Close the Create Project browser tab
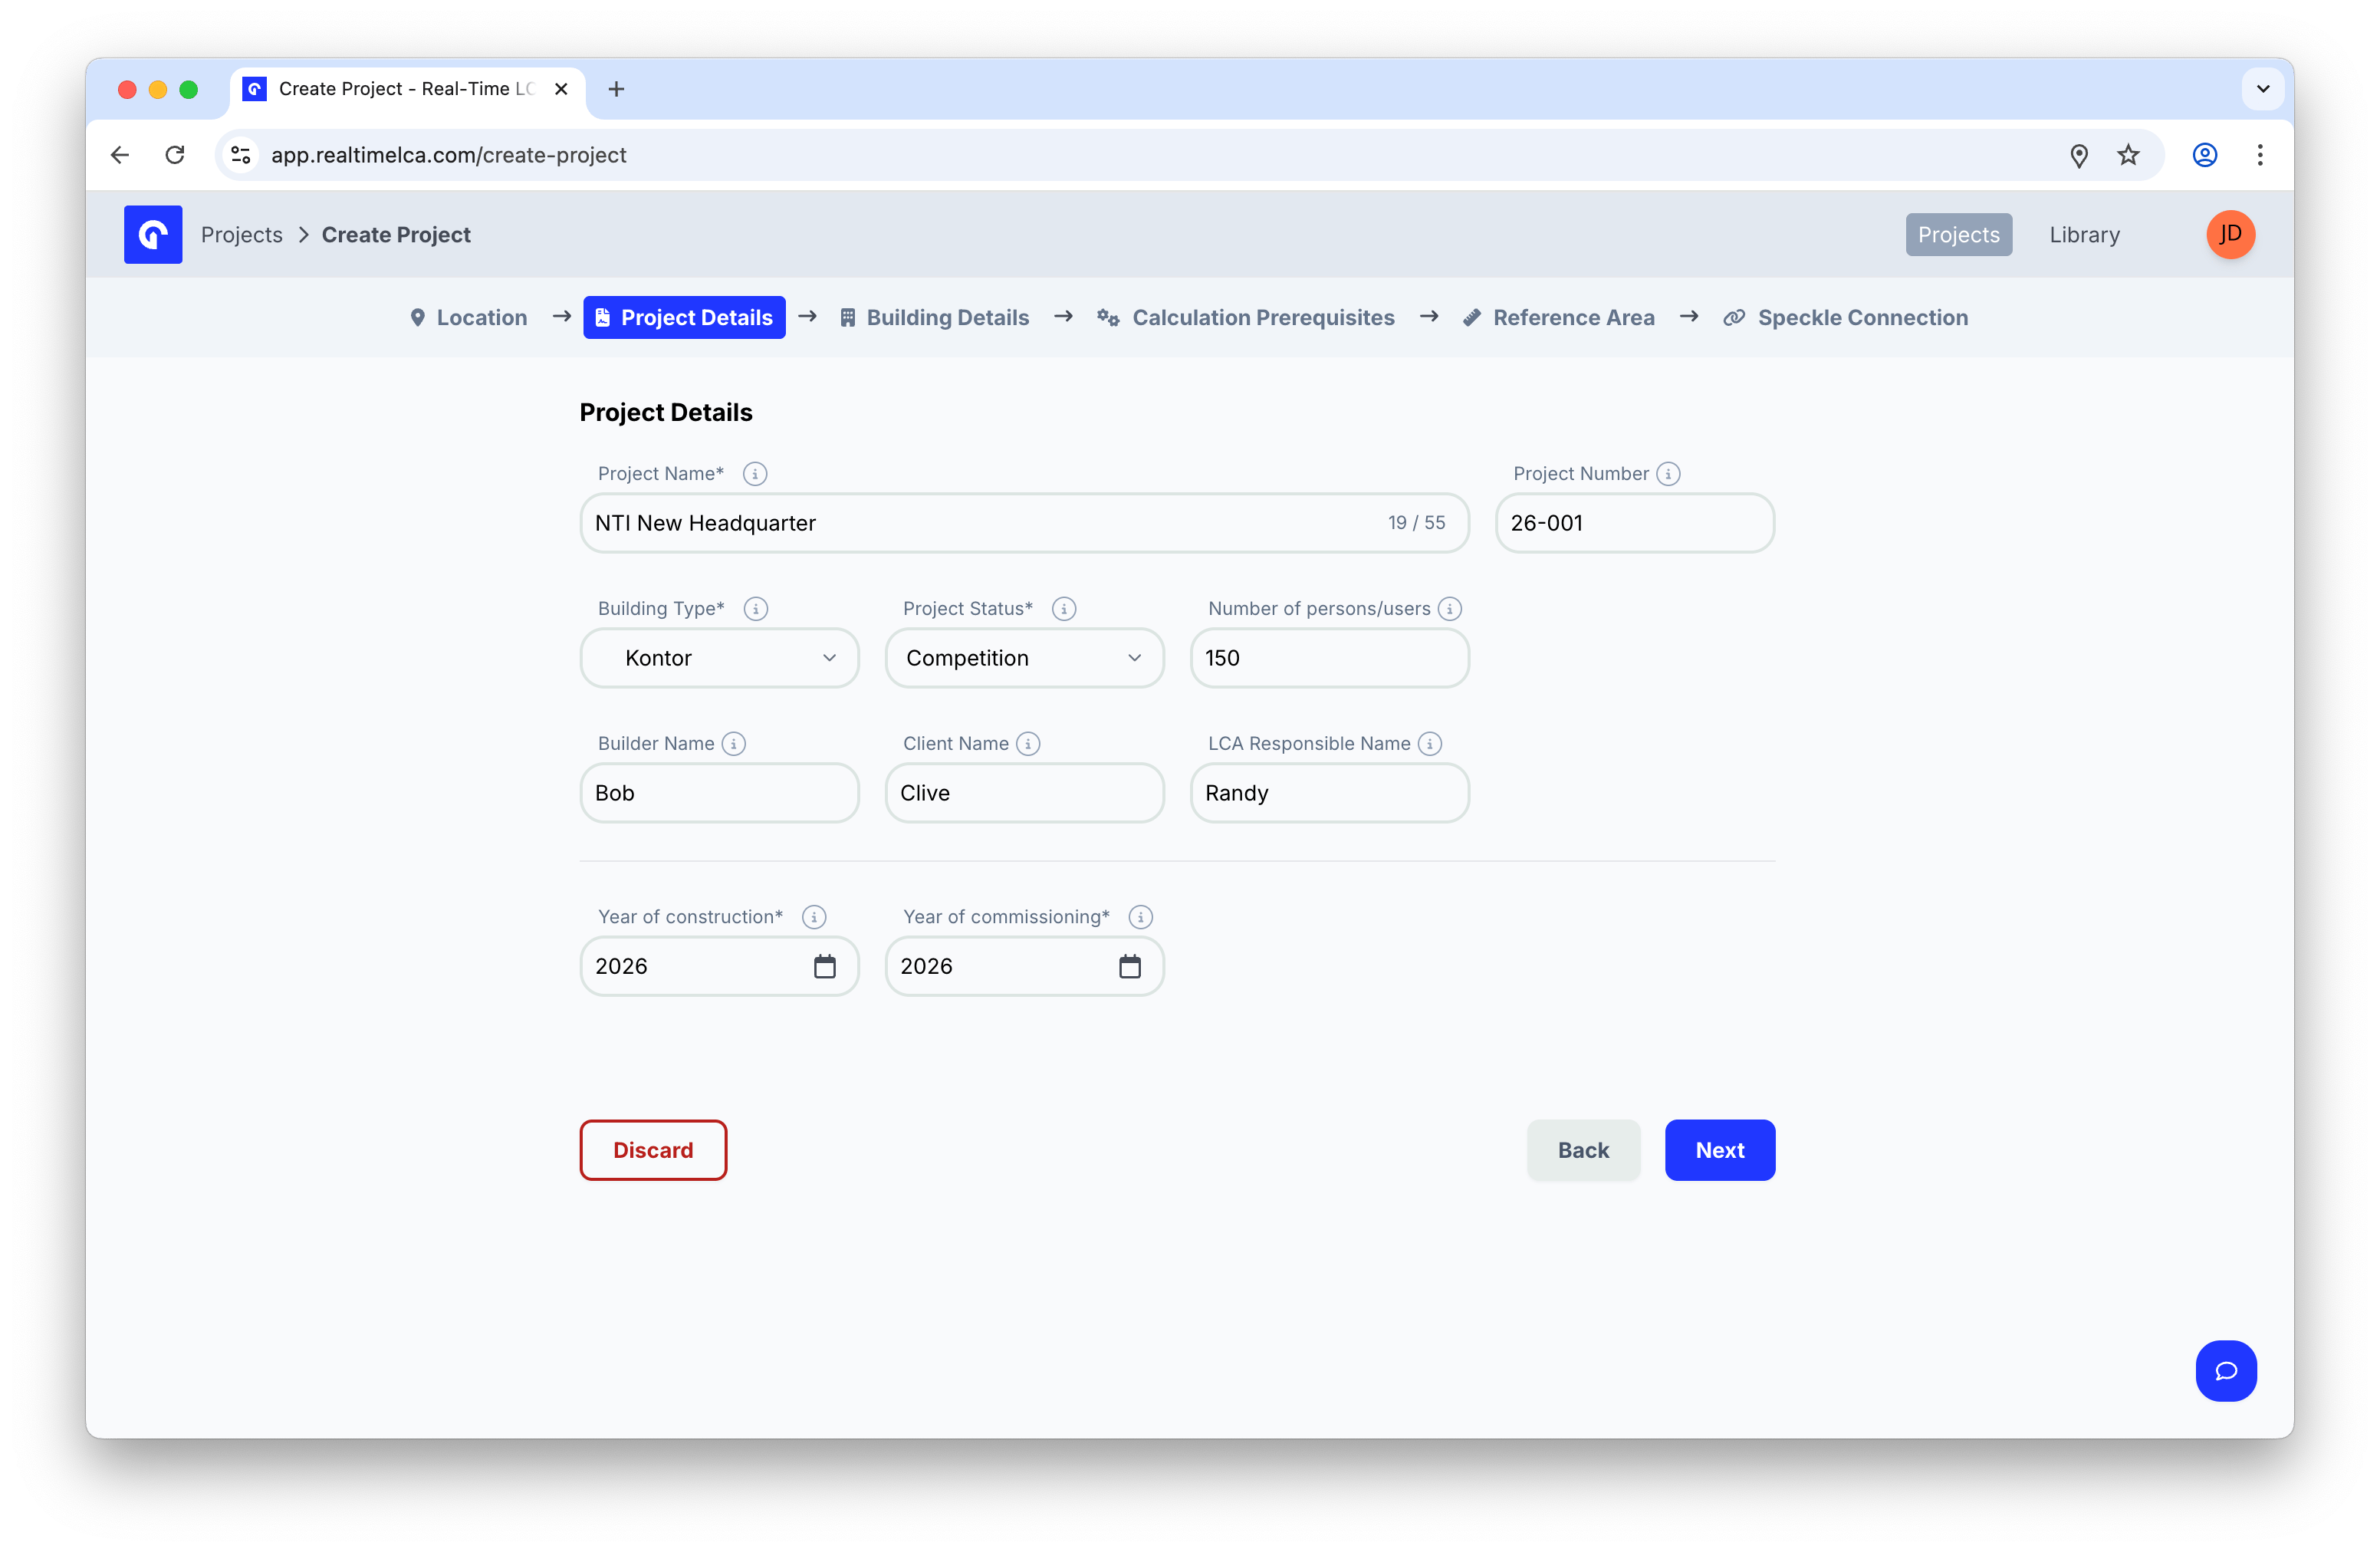The width and height of the screenshot is (2380, 1552). [x=561, y=89]
